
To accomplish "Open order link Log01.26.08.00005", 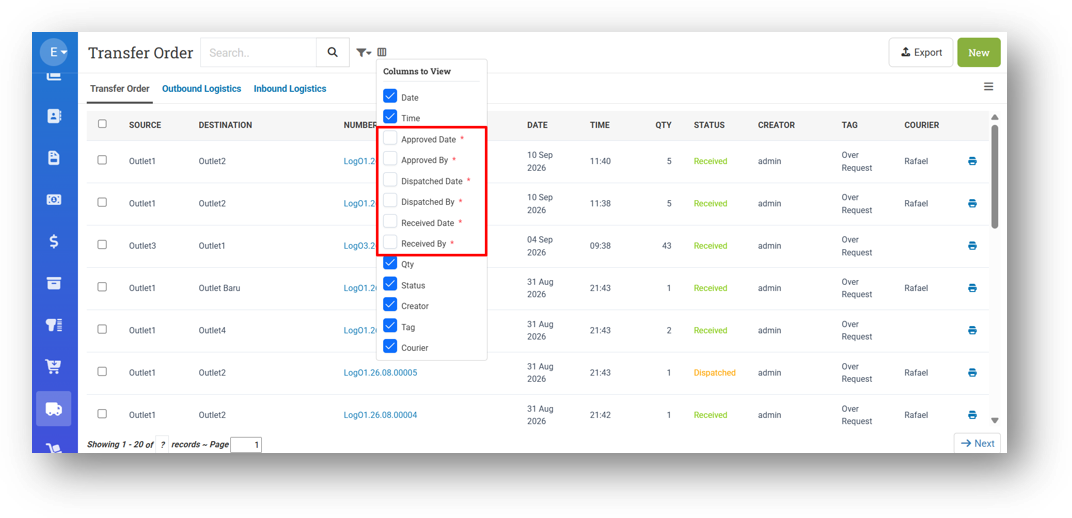I will (x=380, y=373).
